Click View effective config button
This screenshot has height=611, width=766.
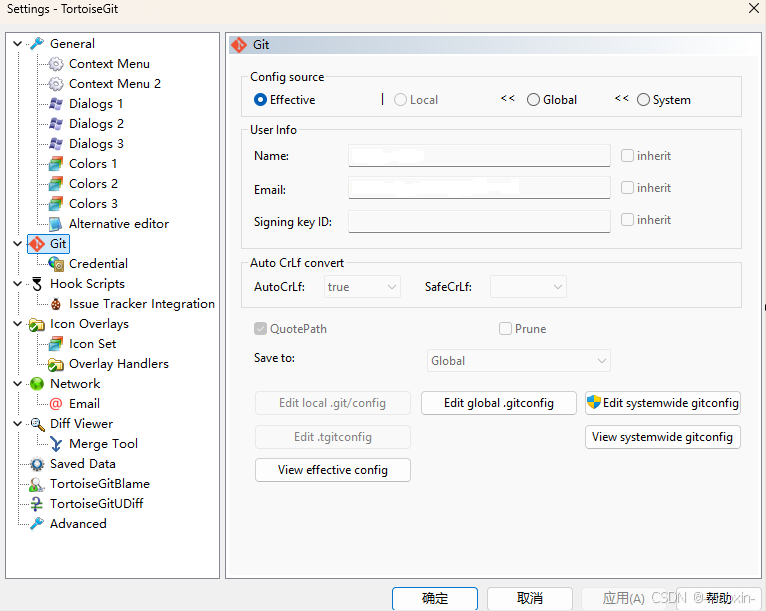coord(333,470)
